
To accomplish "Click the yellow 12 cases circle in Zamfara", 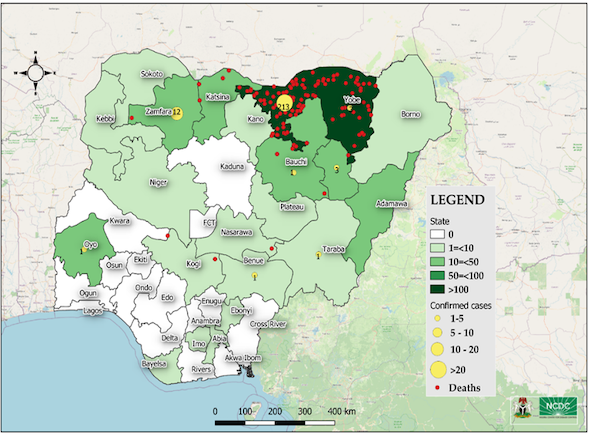I will 177,112.
